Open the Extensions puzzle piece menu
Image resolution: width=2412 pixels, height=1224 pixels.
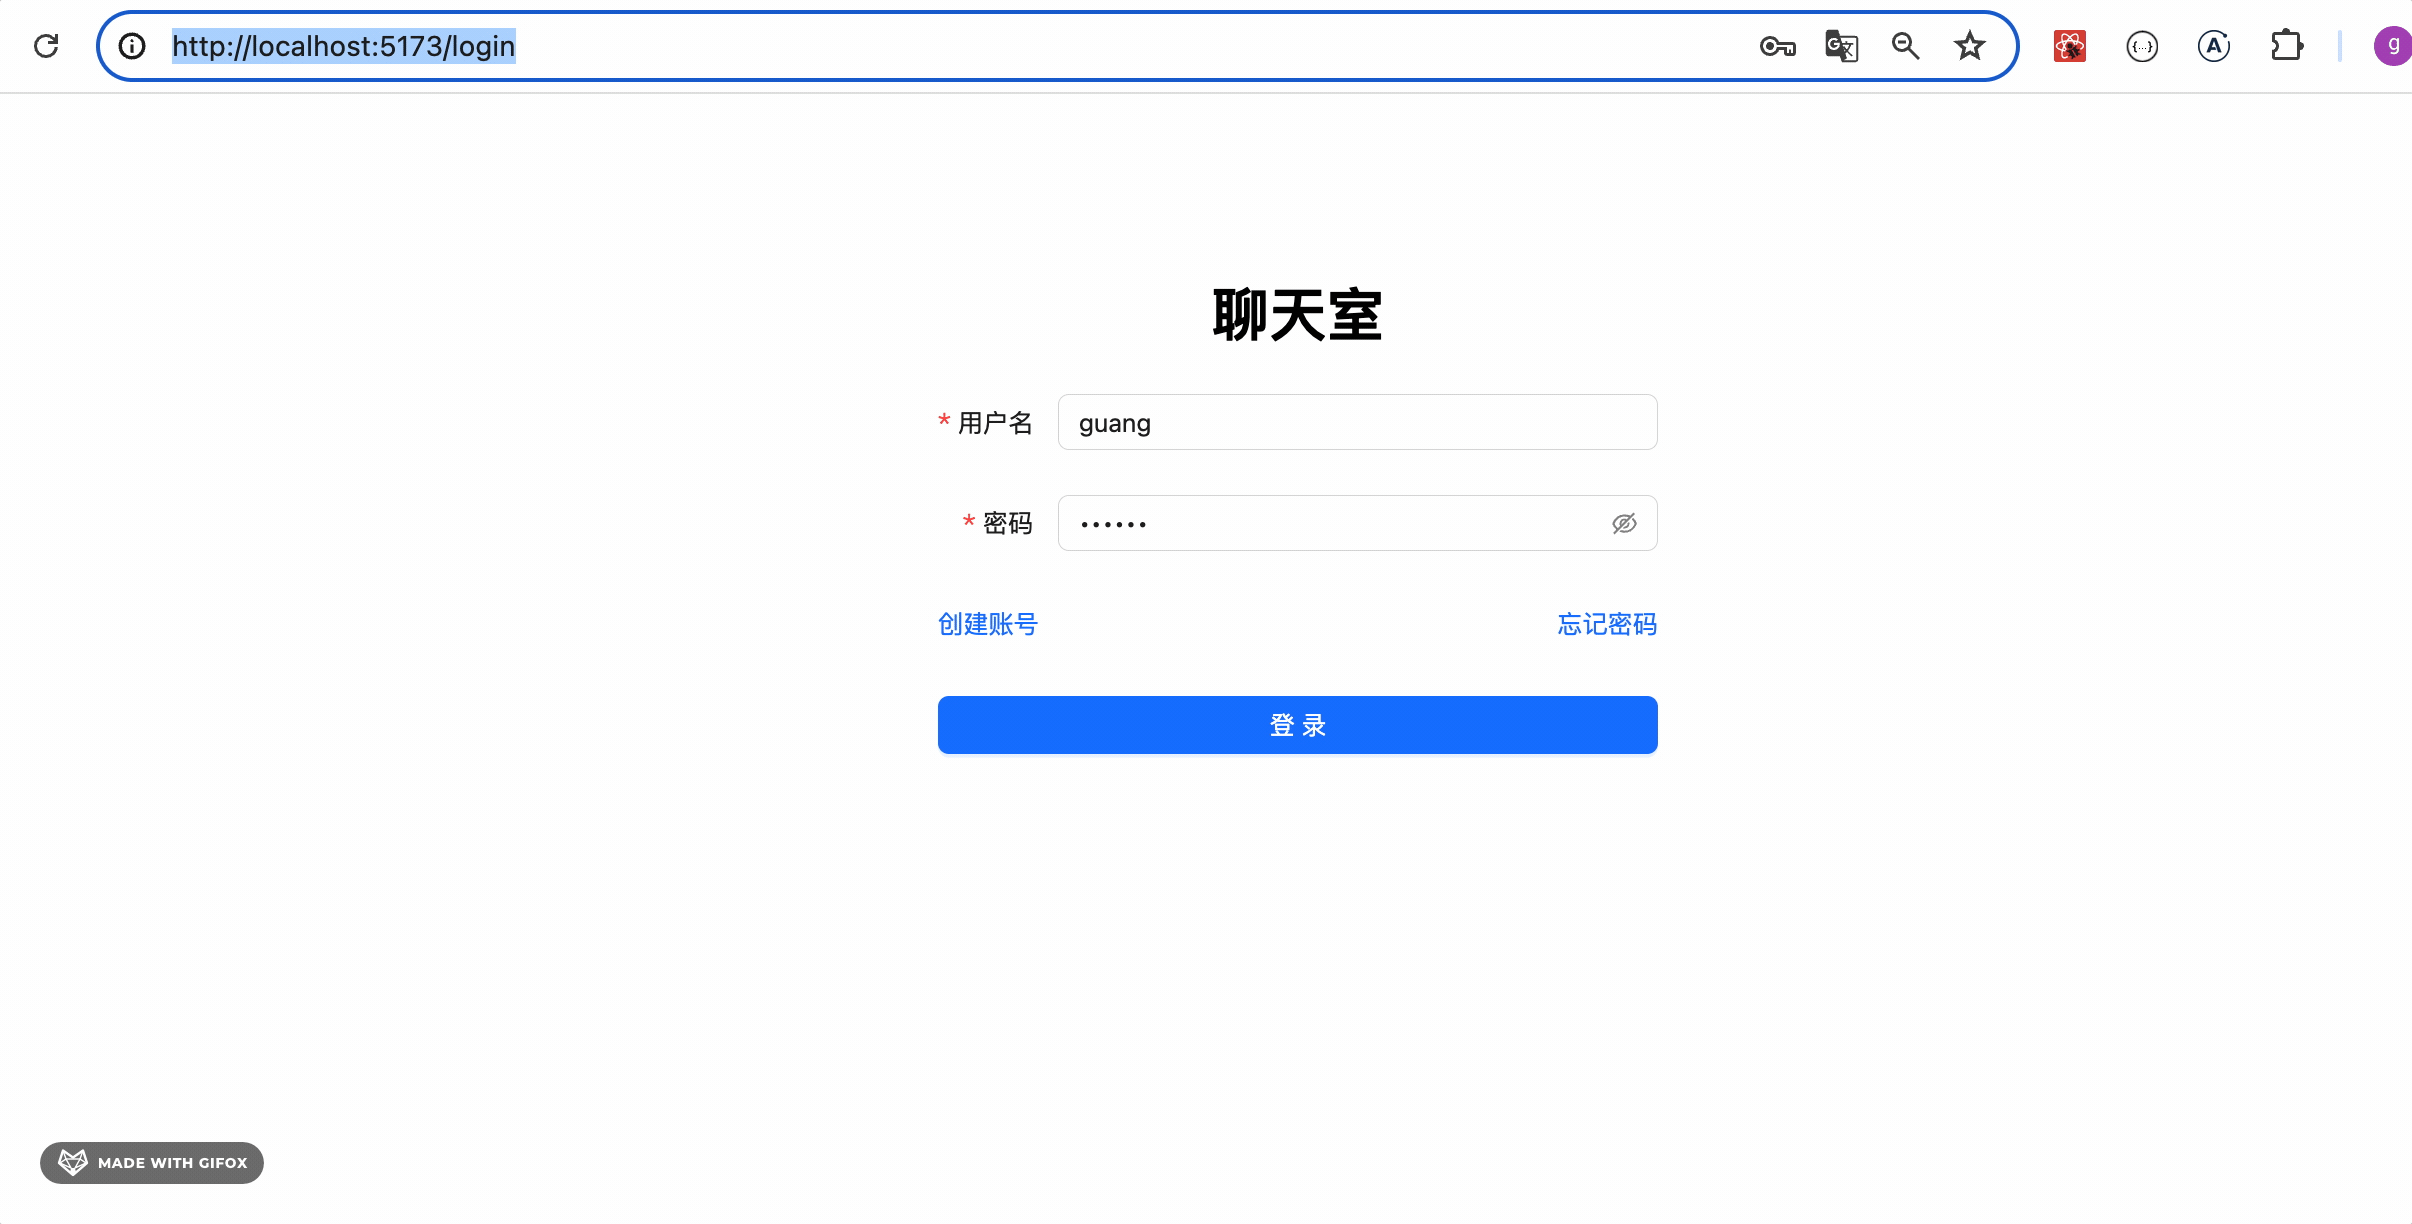2286,46
